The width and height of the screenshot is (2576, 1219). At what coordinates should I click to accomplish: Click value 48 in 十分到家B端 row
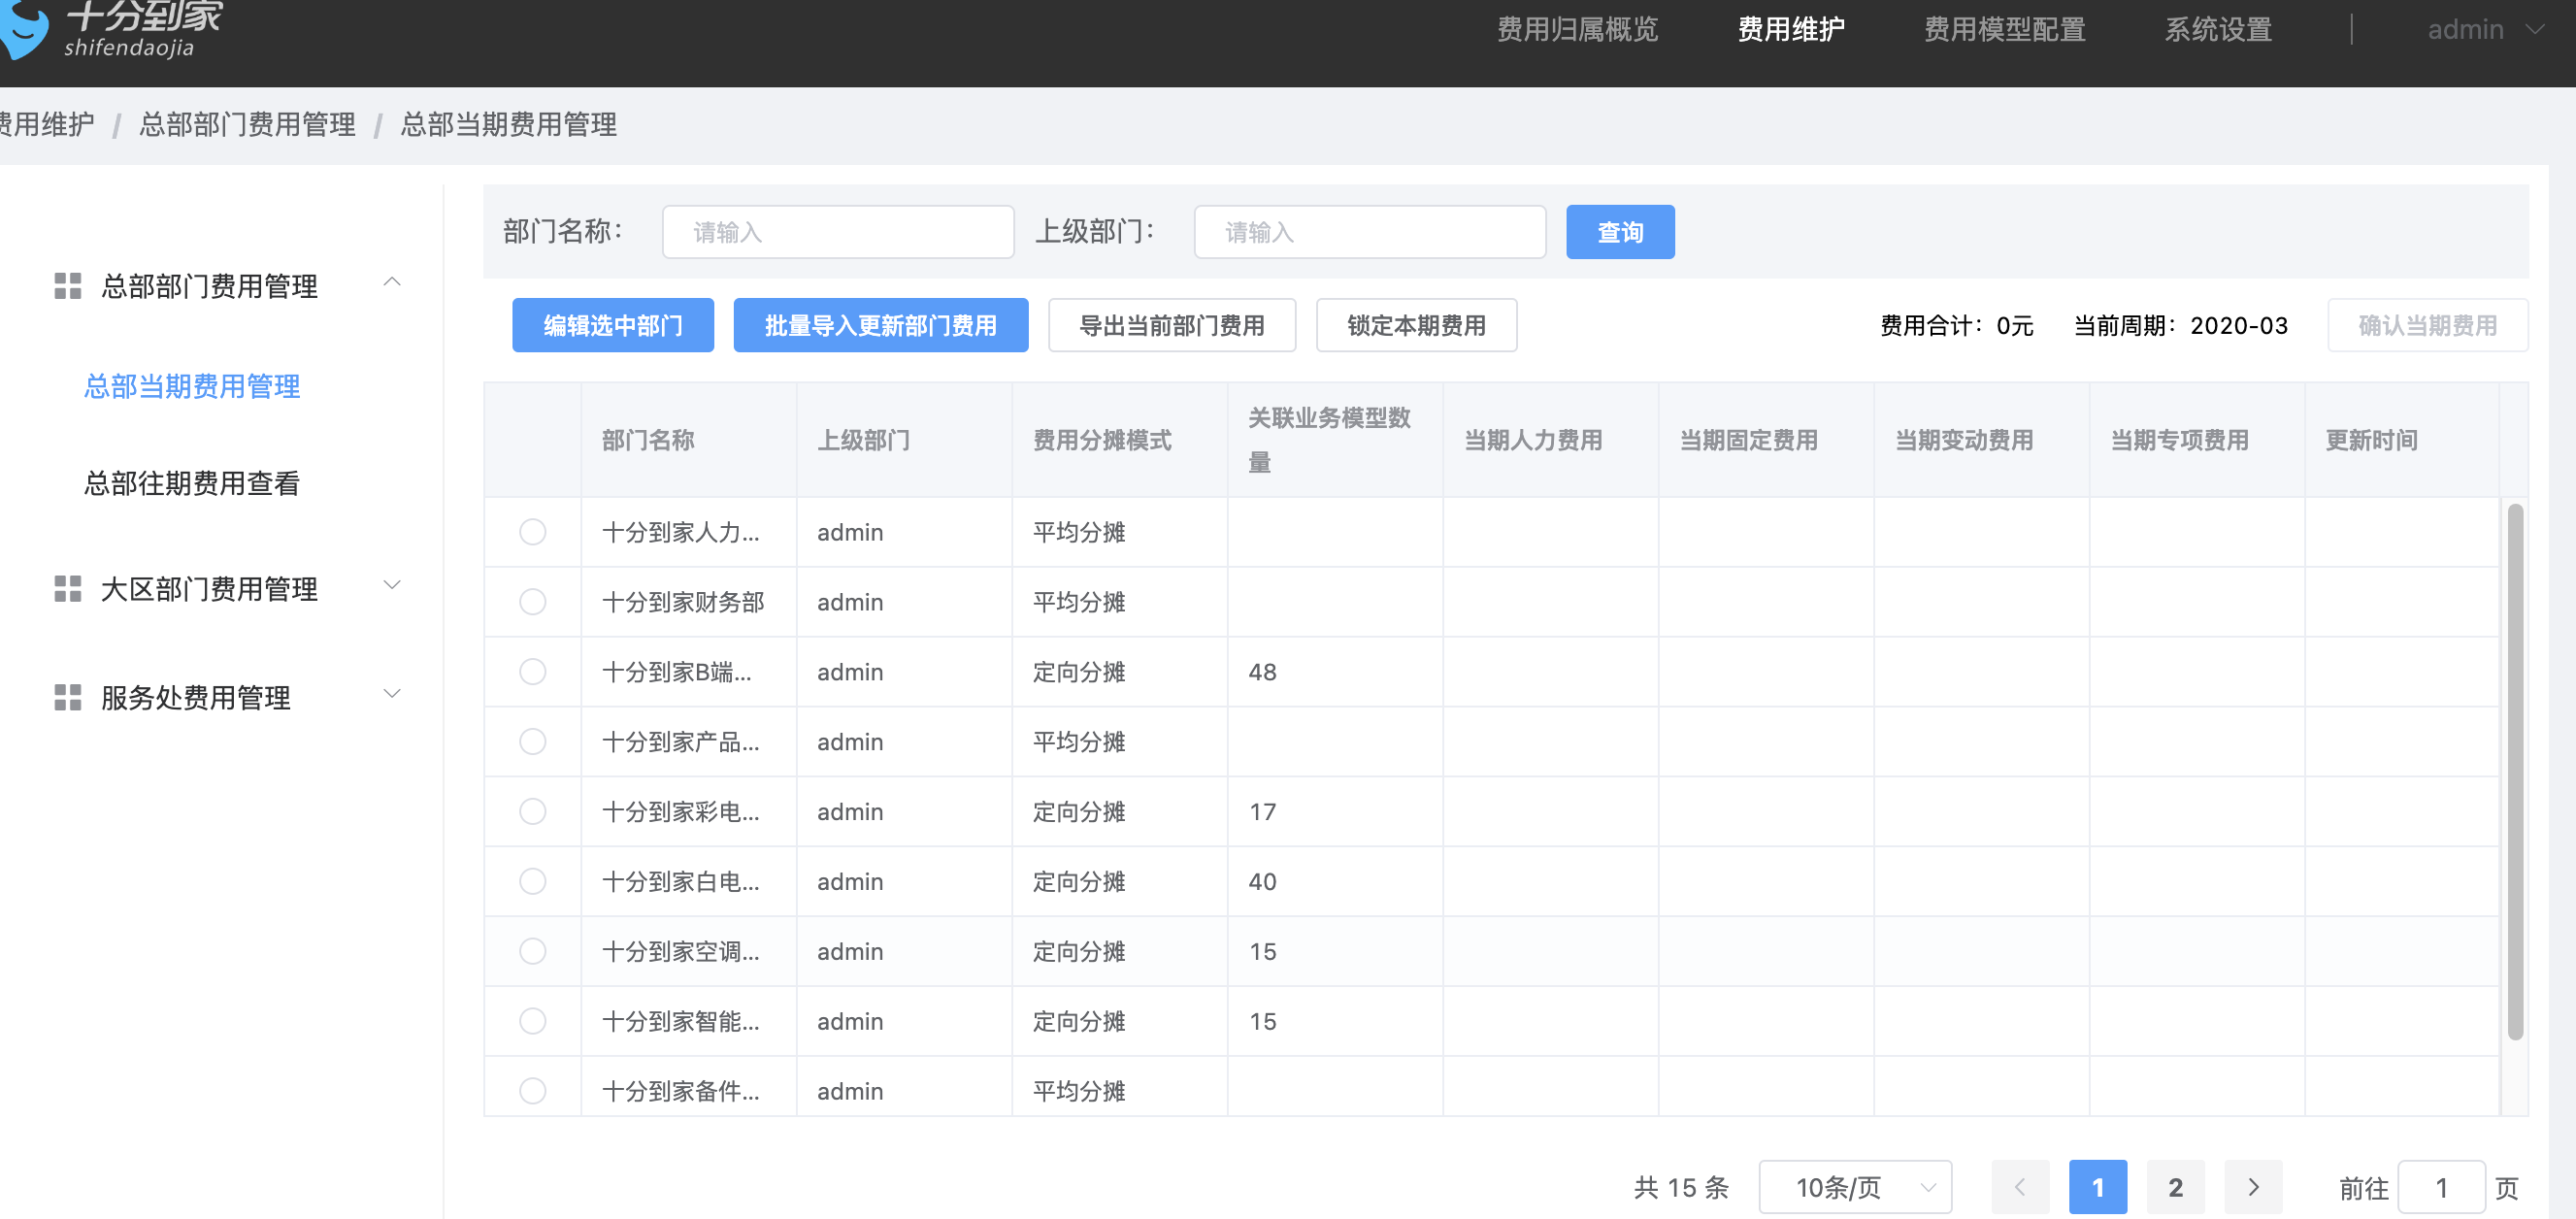pyautogui.click(x=1262, y=672)
